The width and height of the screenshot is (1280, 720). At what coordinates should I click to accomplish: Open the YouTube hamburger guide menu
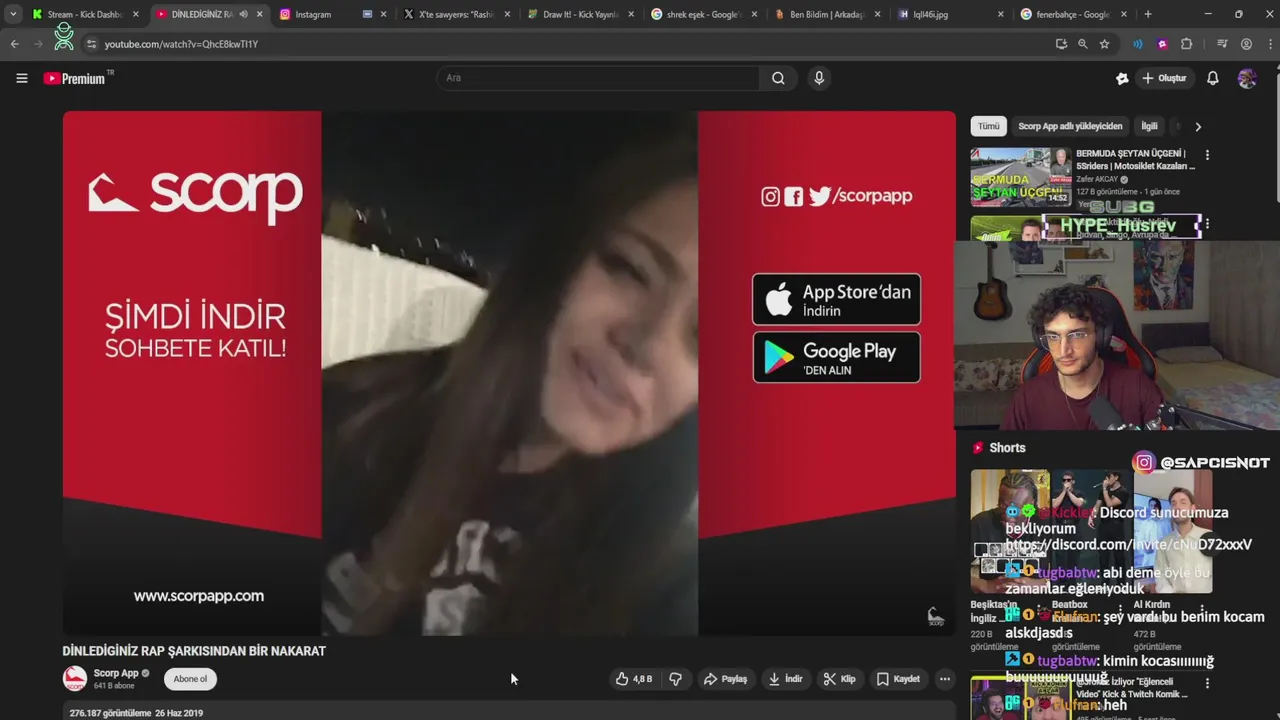(21, 78)
